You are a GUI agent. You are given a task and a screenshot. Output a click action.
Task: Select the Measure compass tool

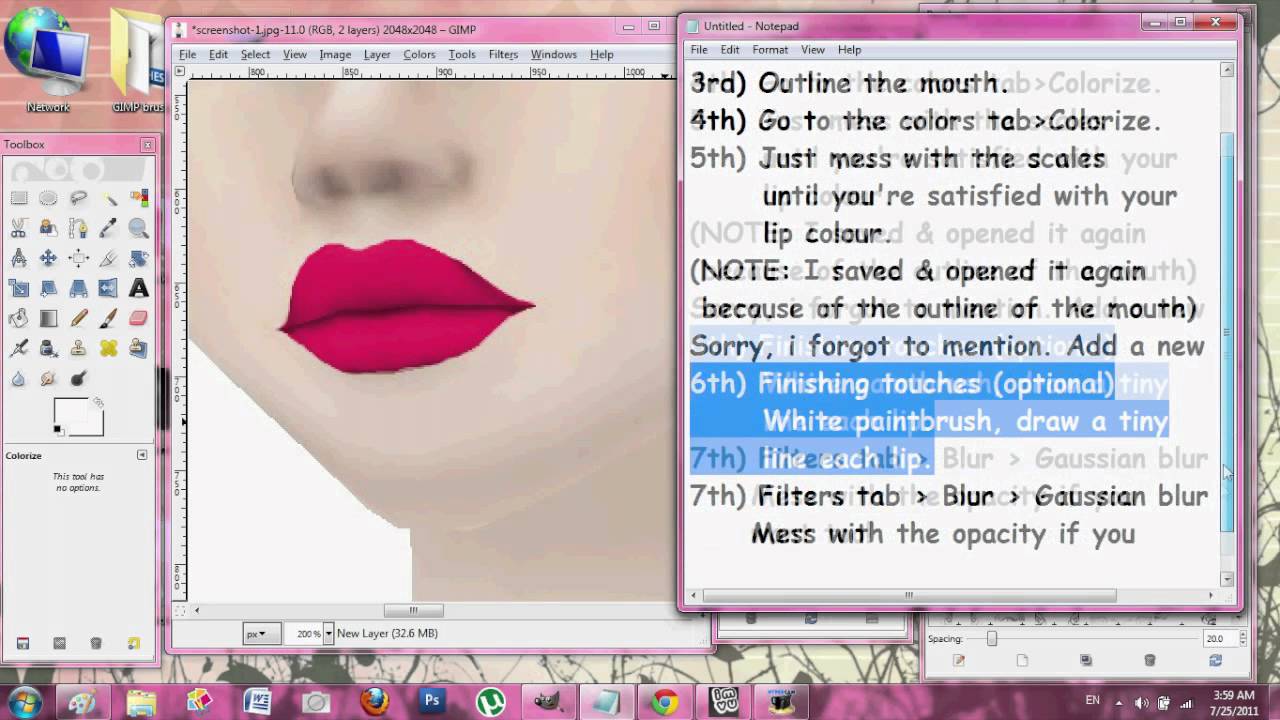[19, 258]
